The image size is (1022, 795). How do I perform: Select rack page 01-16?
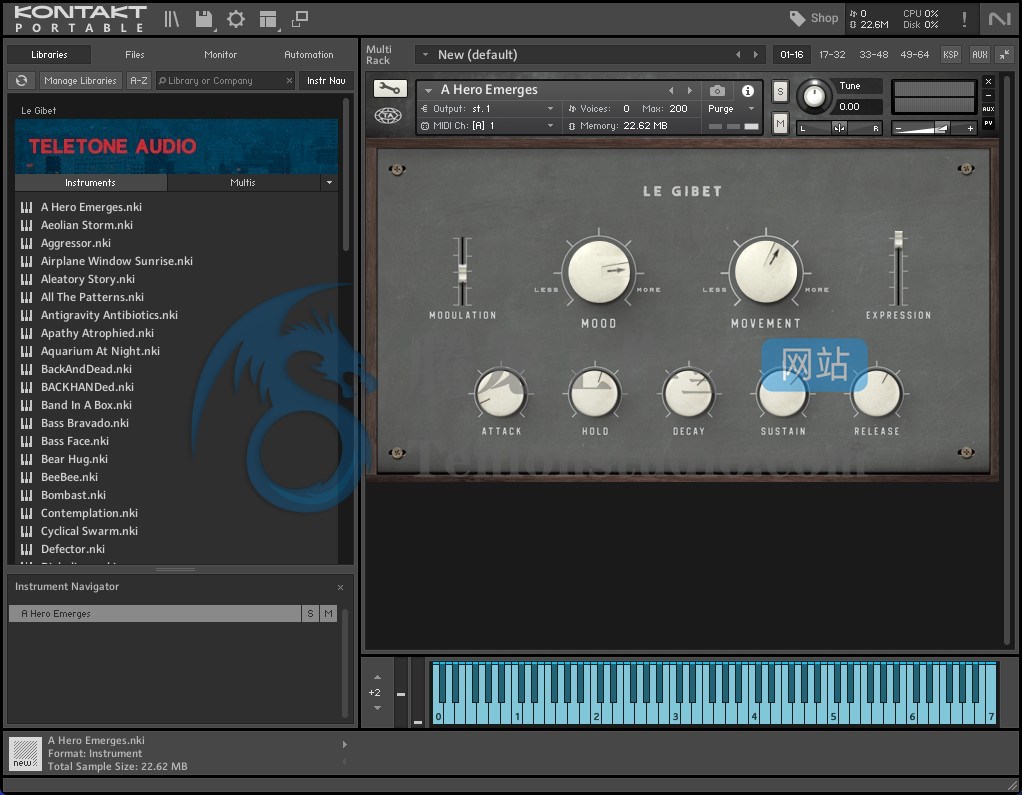pos(791,55)
